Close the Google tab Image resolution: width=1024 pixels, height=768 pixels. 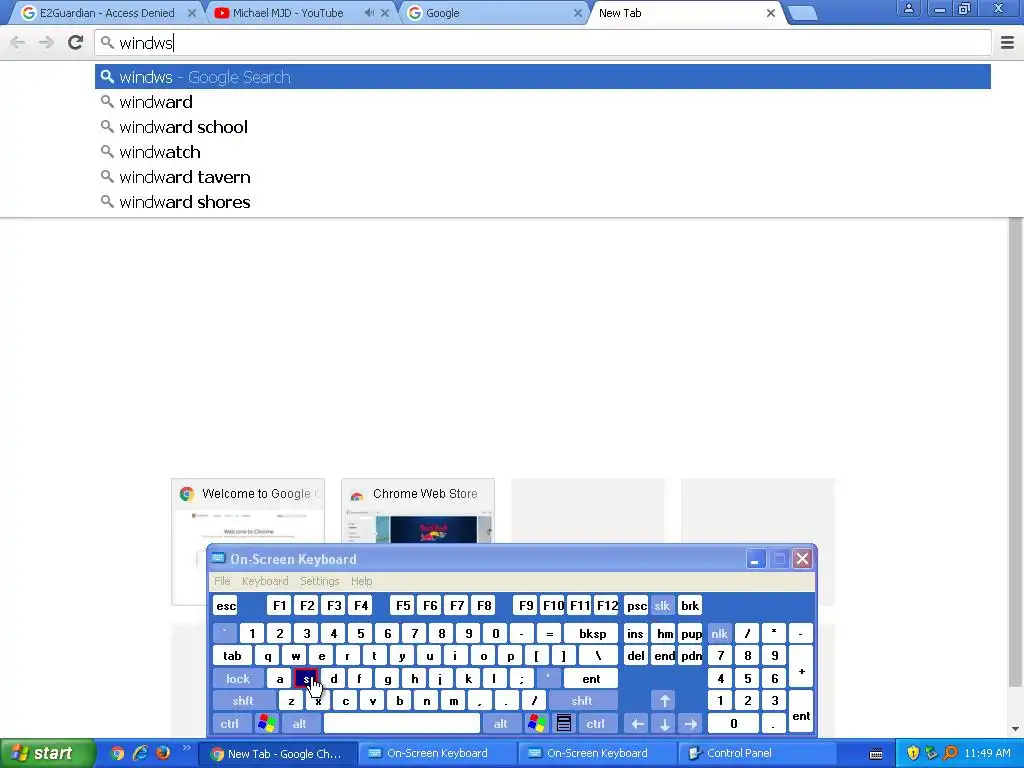pos(577,13)
